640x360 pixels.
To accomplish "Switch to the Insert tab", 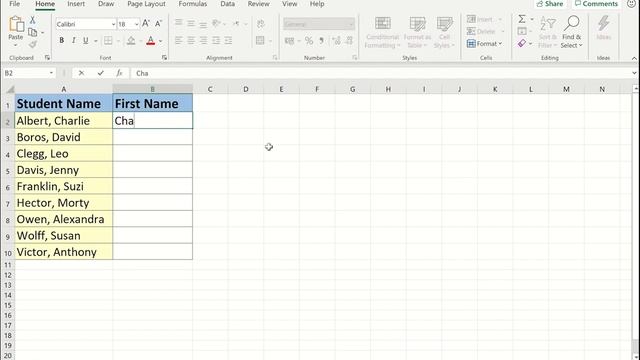I will pos(76,4).
